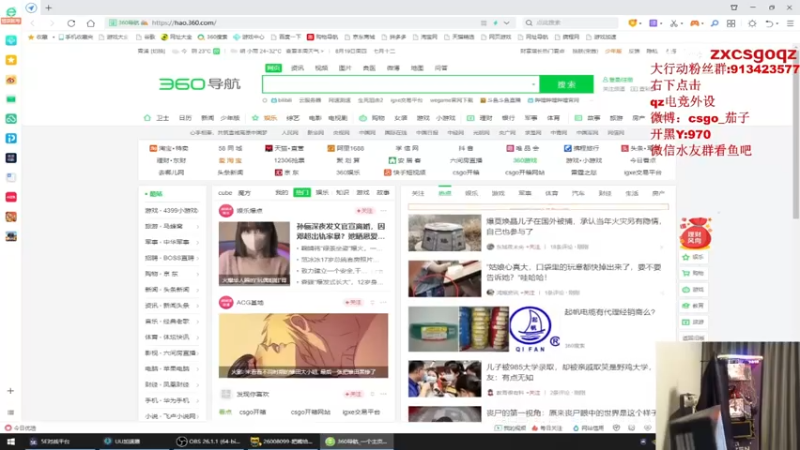This screenshot has height=450, width=800.
Task: Open the screenshot scissors tool
Action: [x=673, y=23]
